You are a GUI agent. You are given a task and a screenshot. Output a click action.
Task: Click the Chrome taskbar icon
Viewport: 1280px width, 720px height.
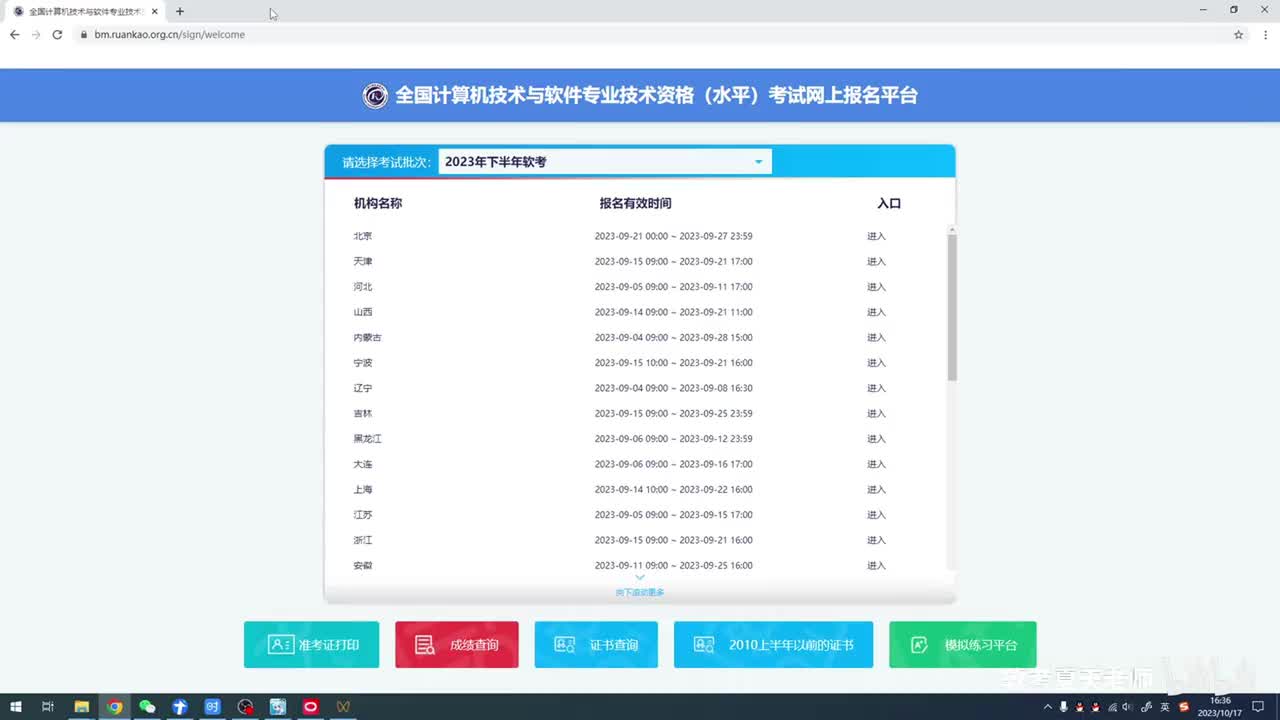point(115,707)
